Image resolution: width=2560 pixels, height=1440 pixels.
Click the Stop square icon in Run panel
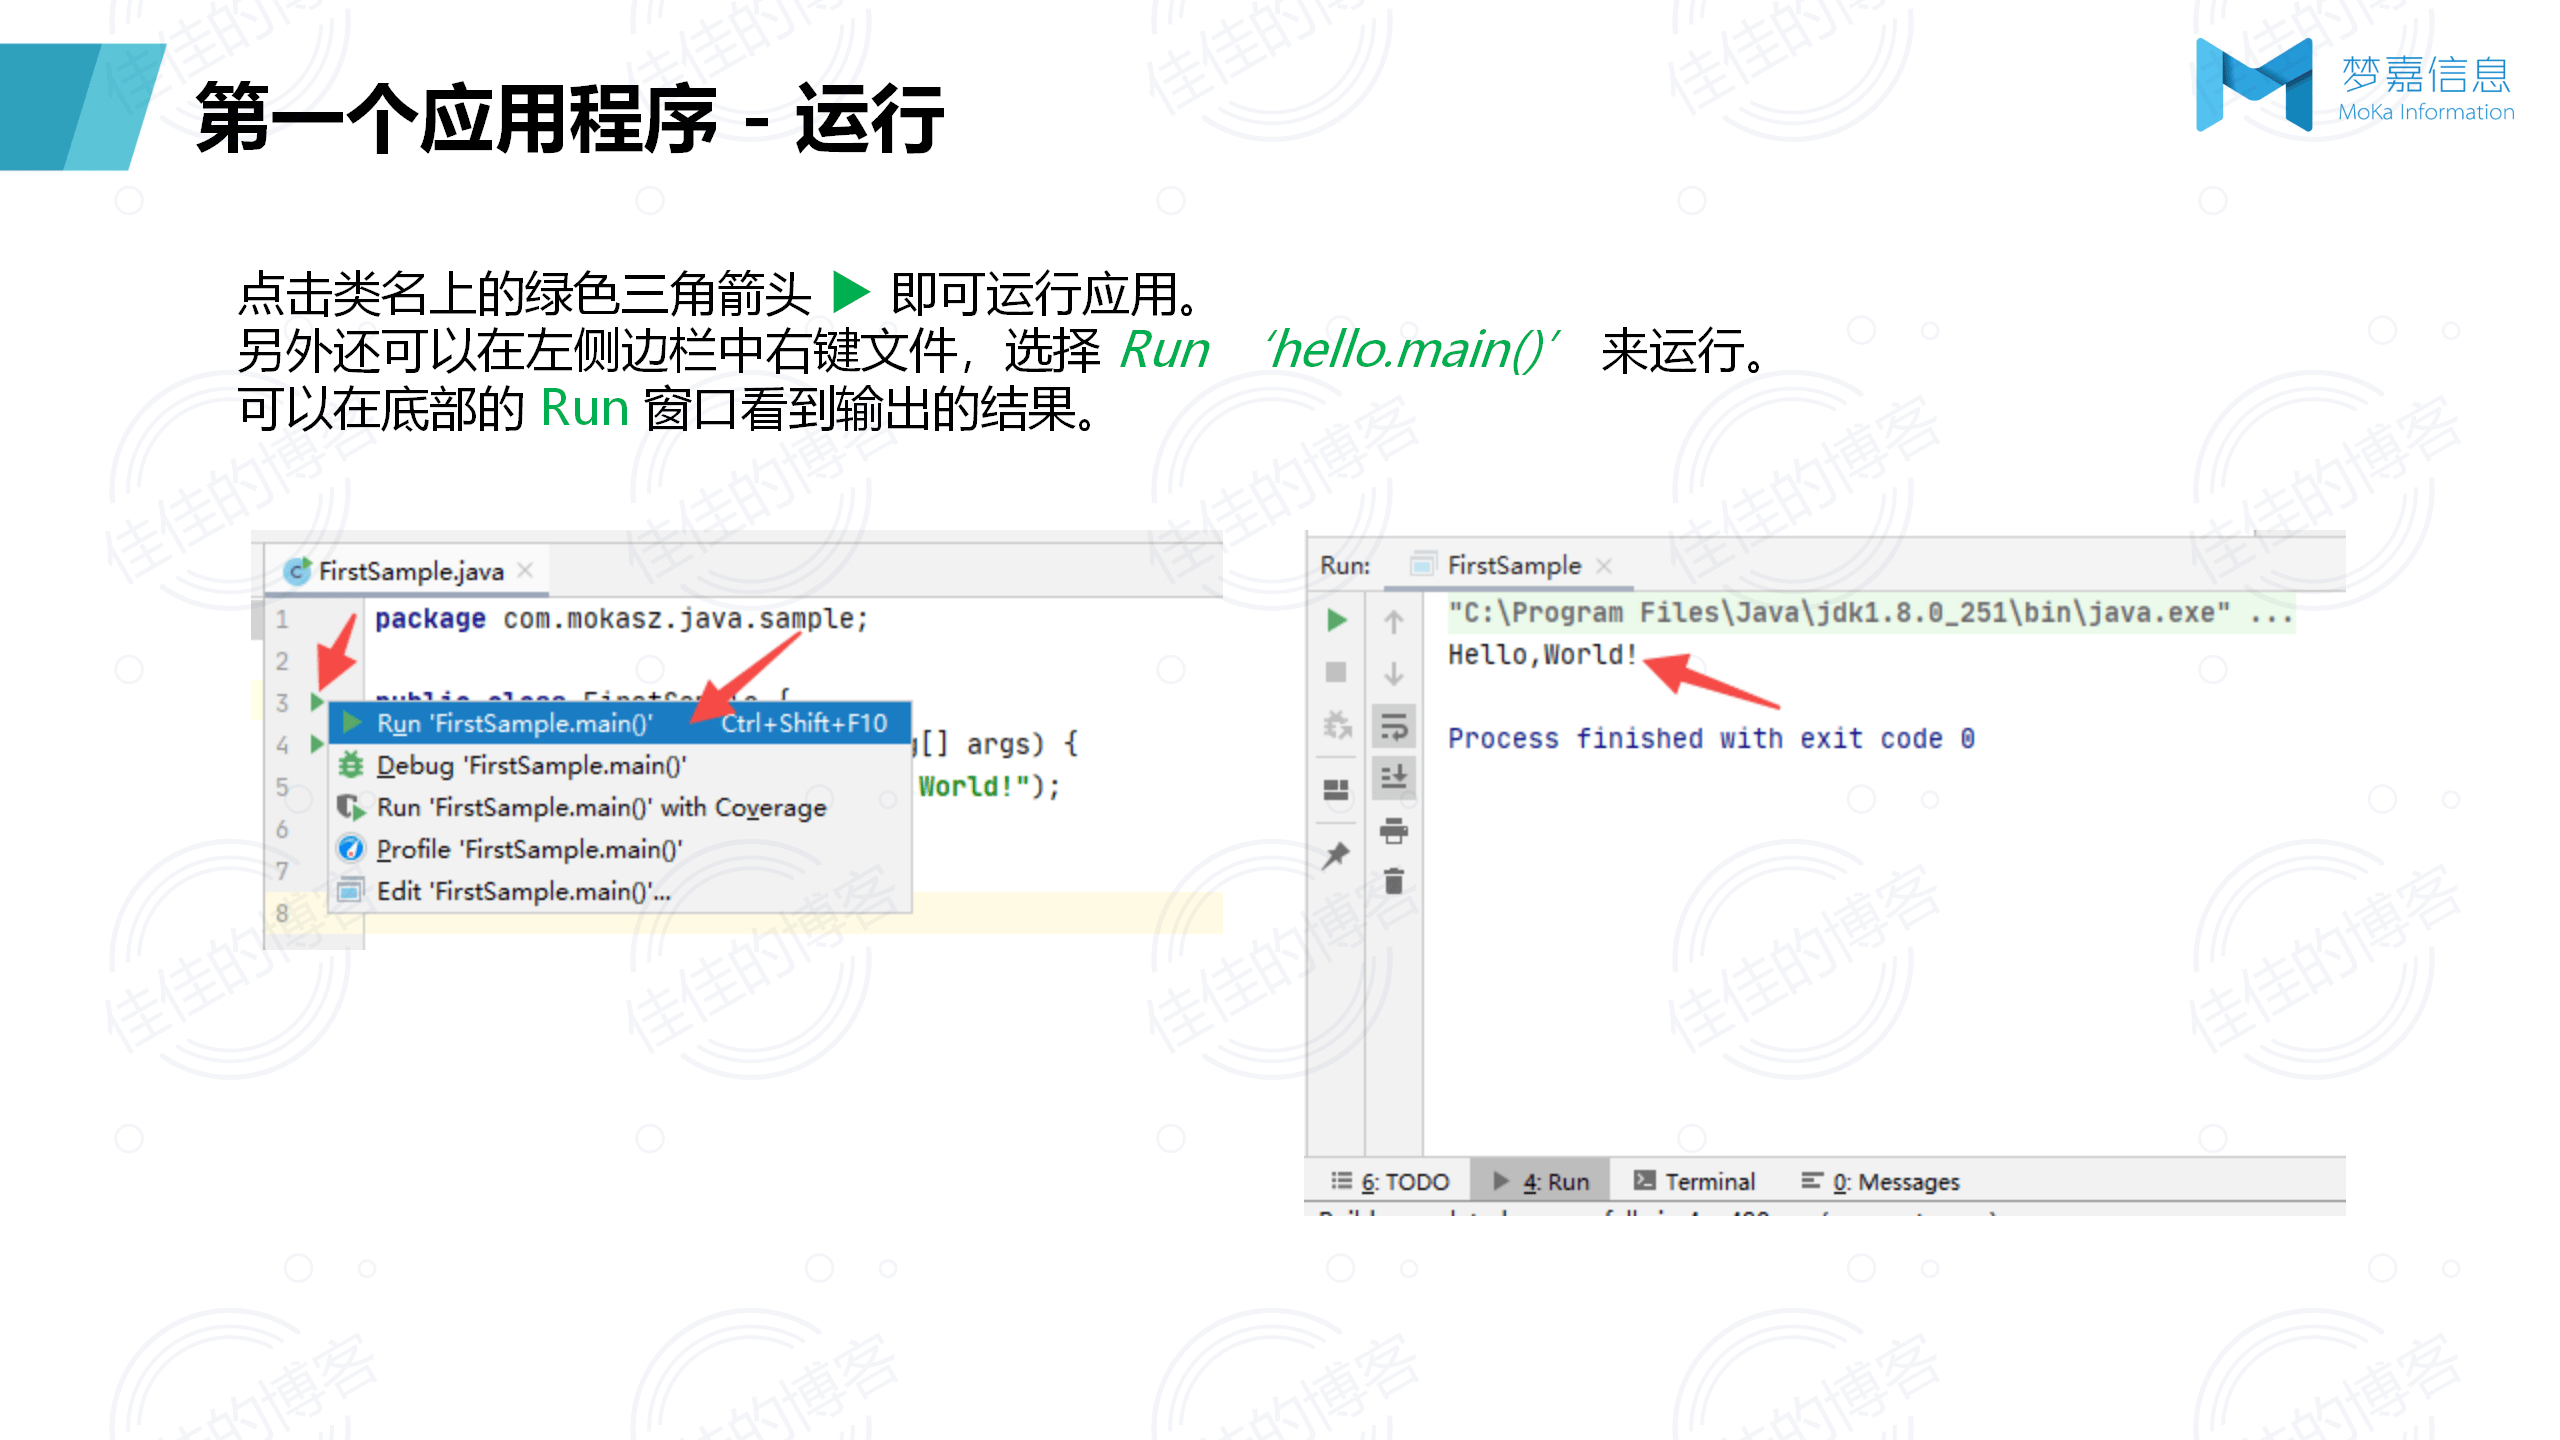point(1336,672)
